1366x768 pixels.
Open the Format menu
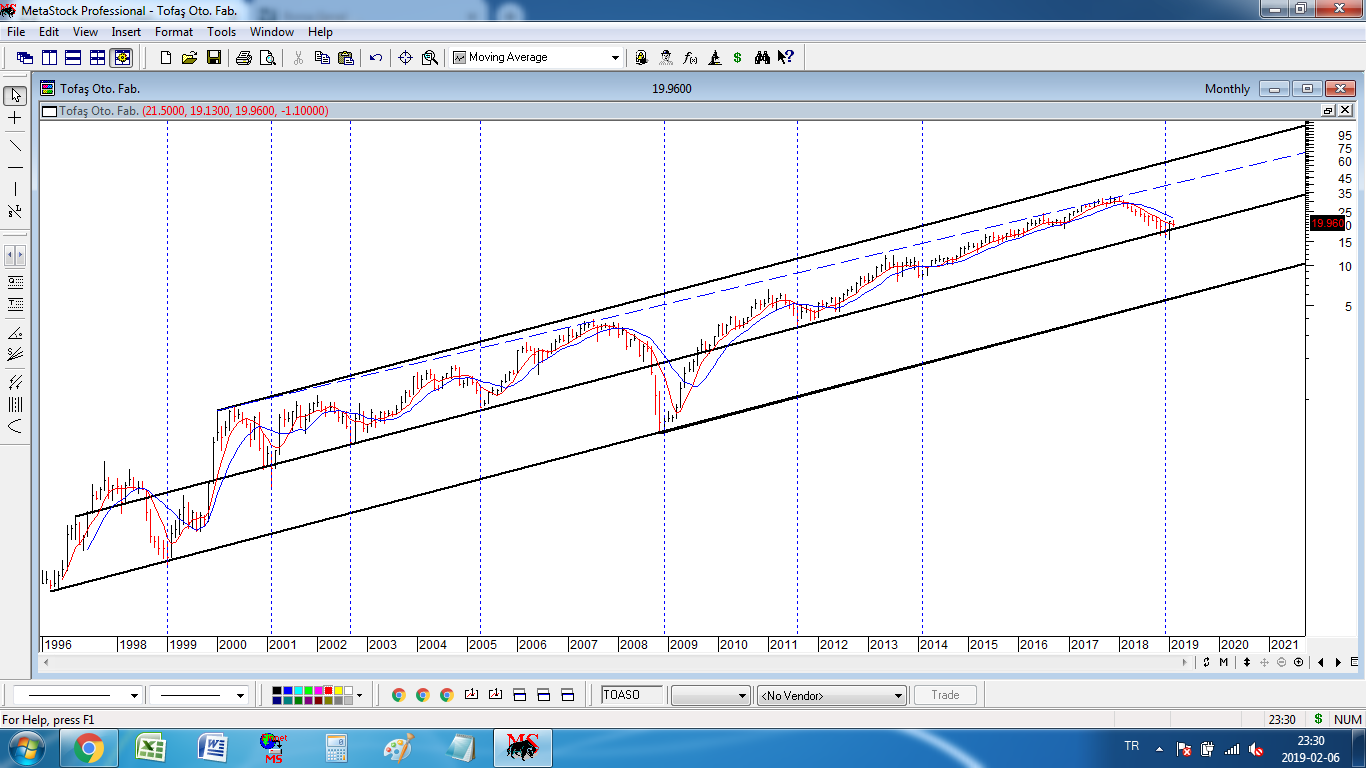[x=174, y=32]
